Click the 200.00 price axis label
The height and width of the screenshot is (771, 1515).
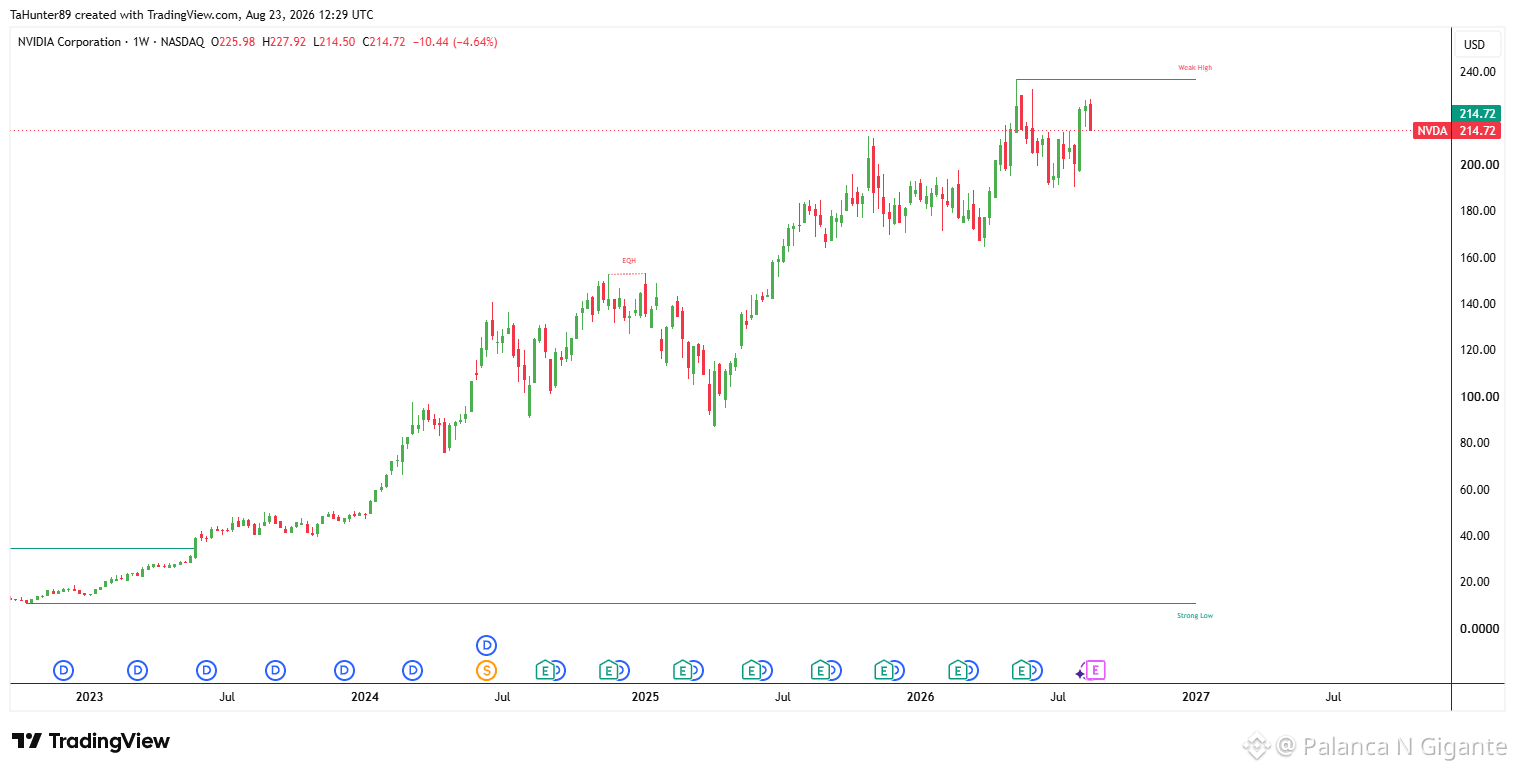click(x=1477, y=165)
